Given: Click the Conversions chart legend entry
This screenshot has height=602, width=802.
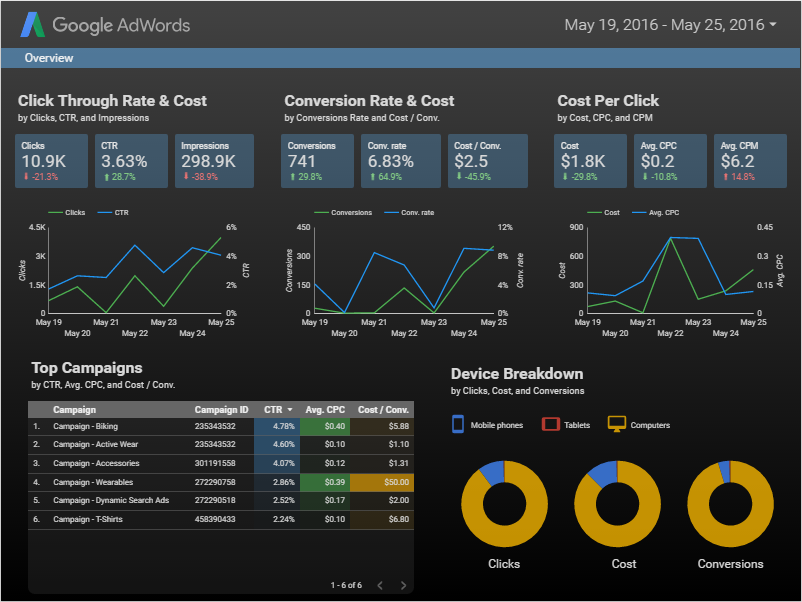Looking at the screenshot, I should (343, 212).
